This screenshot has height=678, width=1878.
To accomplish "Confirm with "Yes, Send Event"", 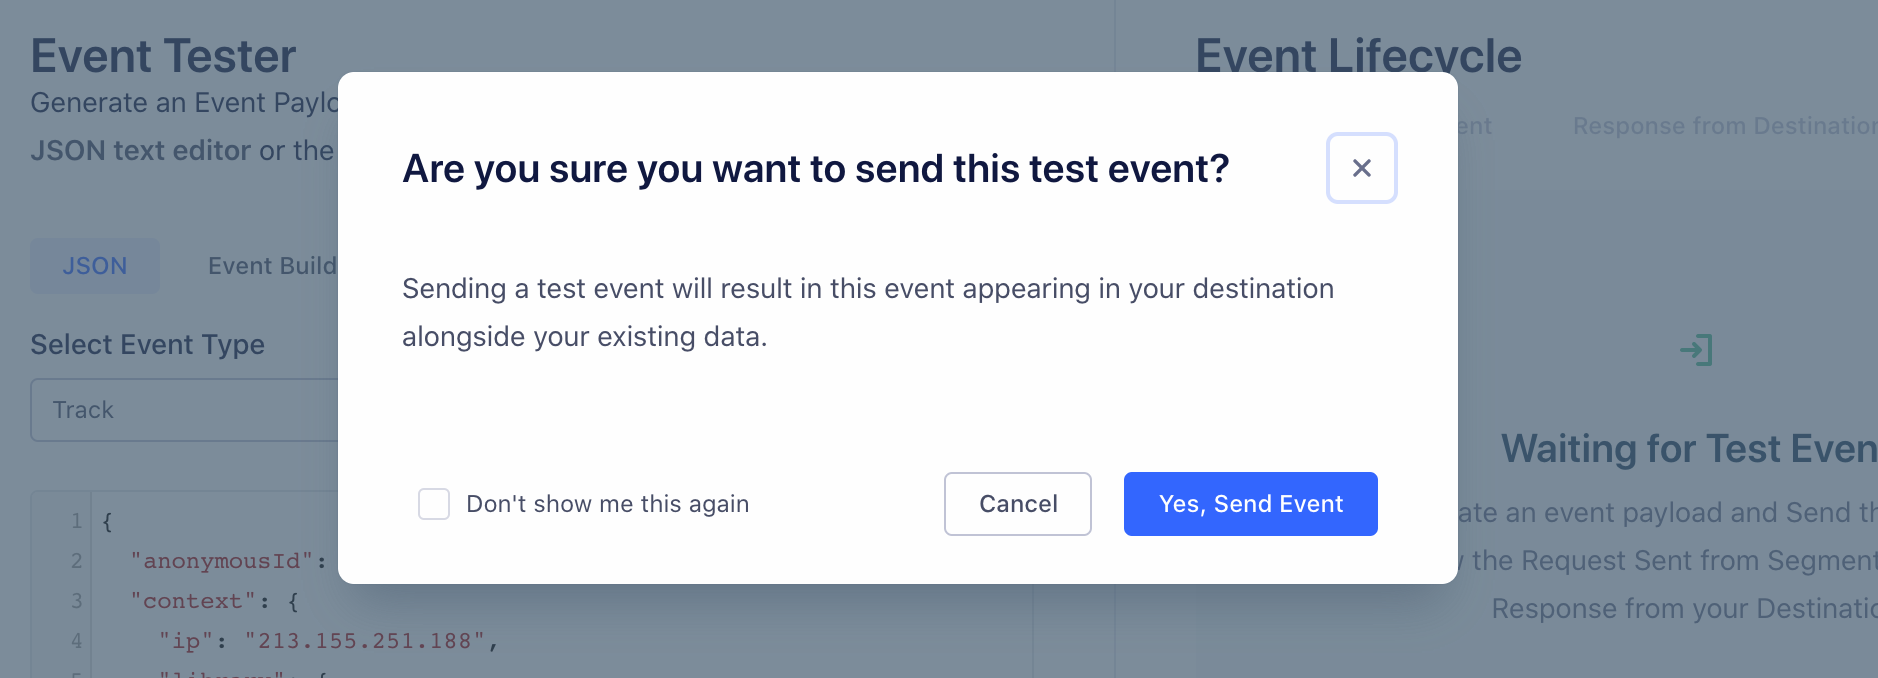I will pos(1250,504).
